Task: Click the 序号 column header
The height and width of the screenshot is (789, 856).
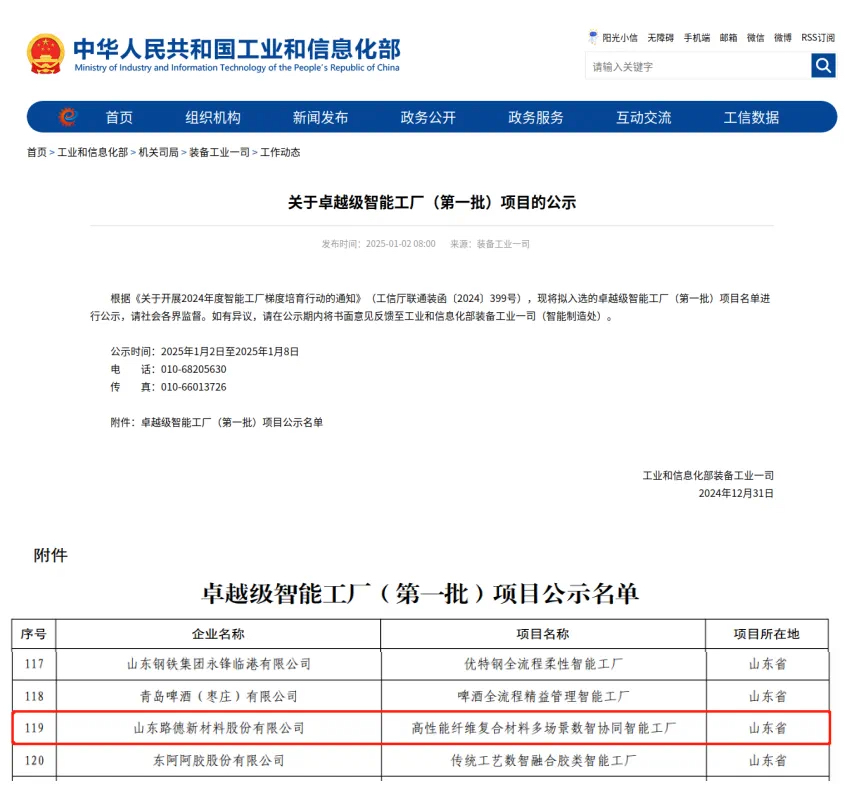Action: pos(34,634)
